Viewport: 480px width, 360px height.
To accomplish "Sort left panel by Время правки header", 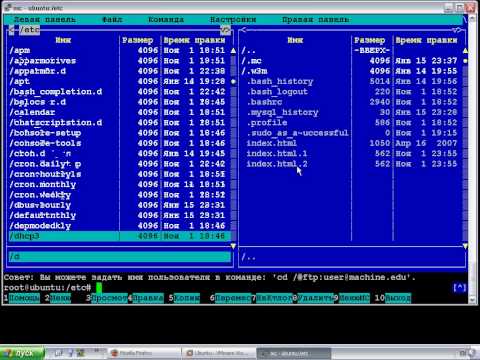I will [x=194, y=40].
